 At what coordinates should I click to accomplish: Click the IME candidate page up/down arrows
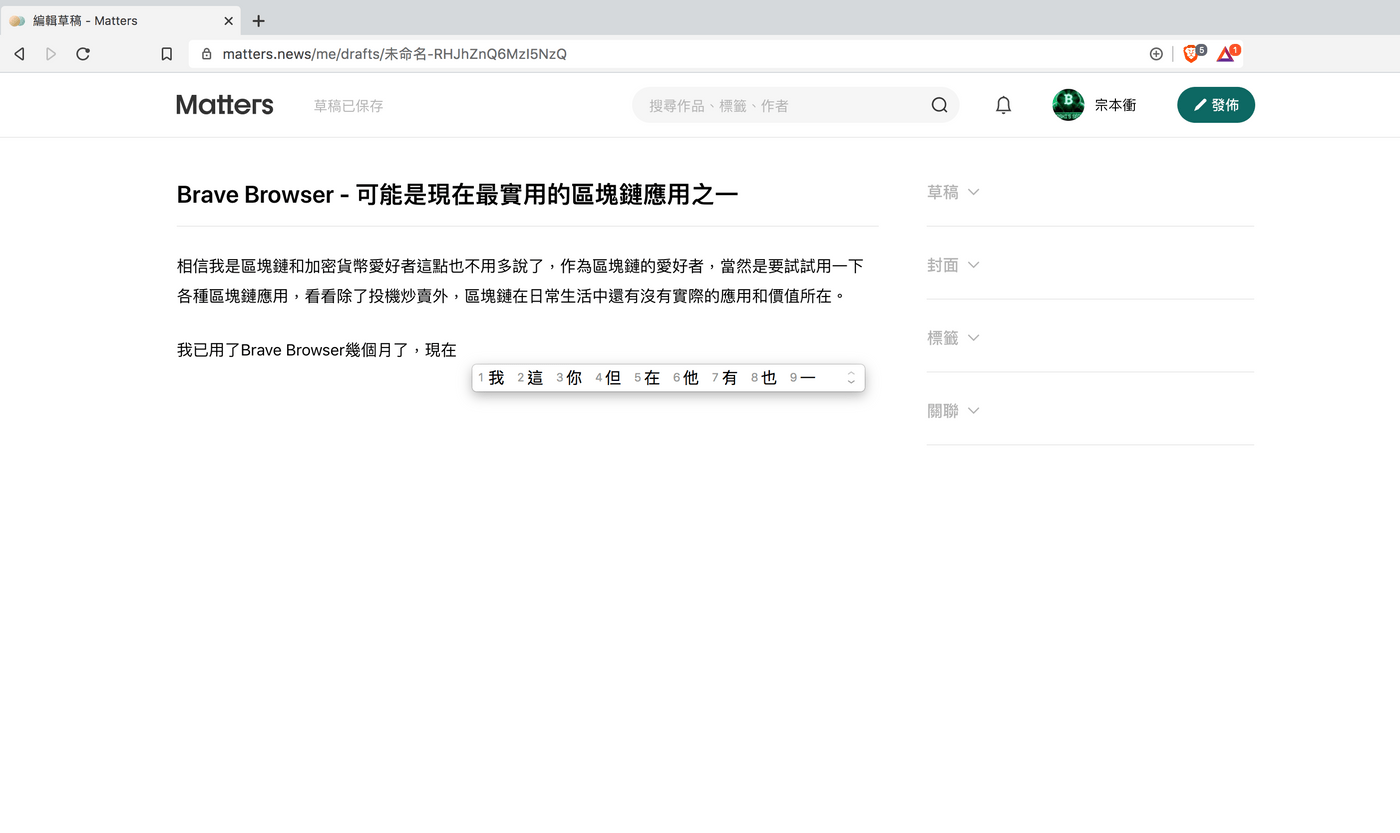click(x=851, y=378)
